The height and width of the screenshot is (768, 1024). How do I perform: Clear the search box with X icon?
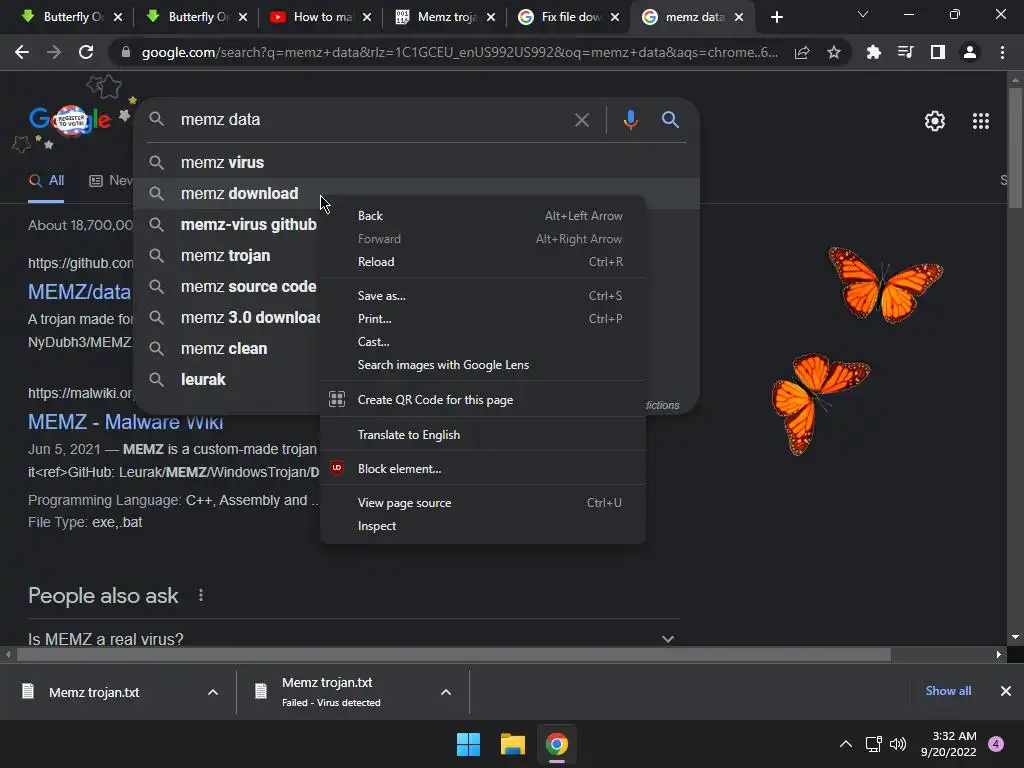click(x=581, y=120)
